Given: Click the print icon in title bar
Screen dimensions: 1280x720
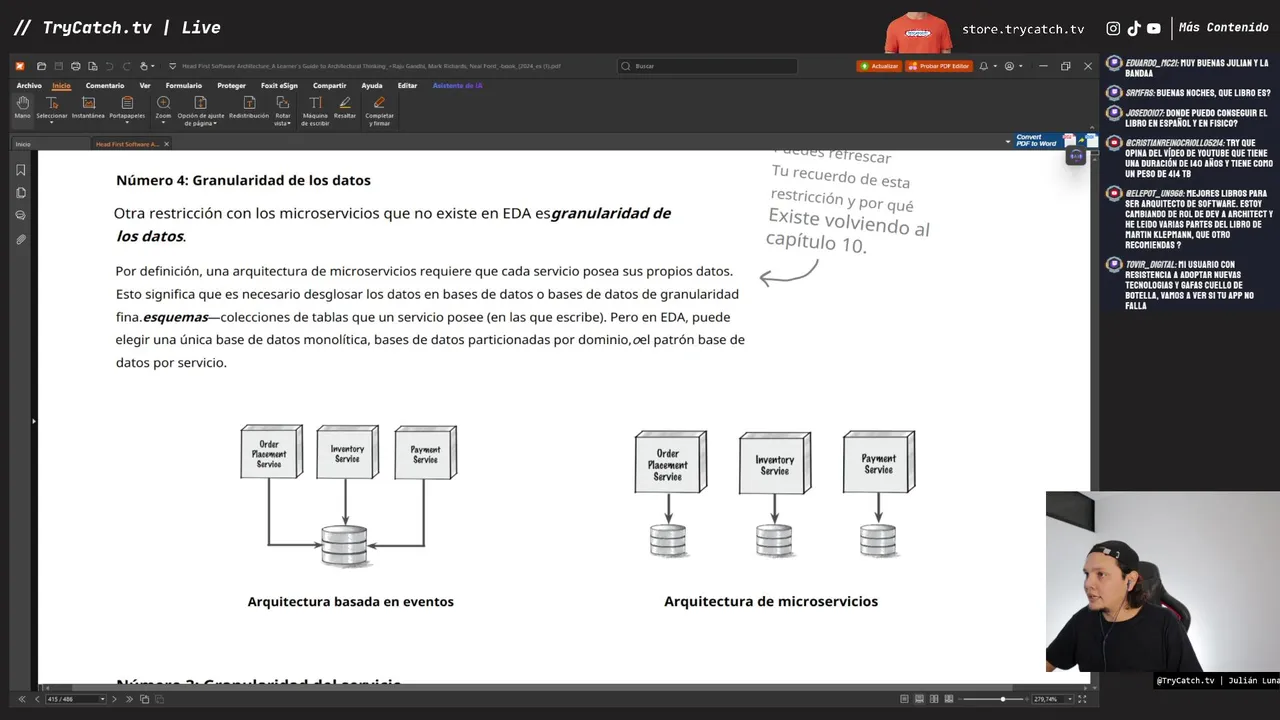Looking at the screenshot, I should point(76,66).
